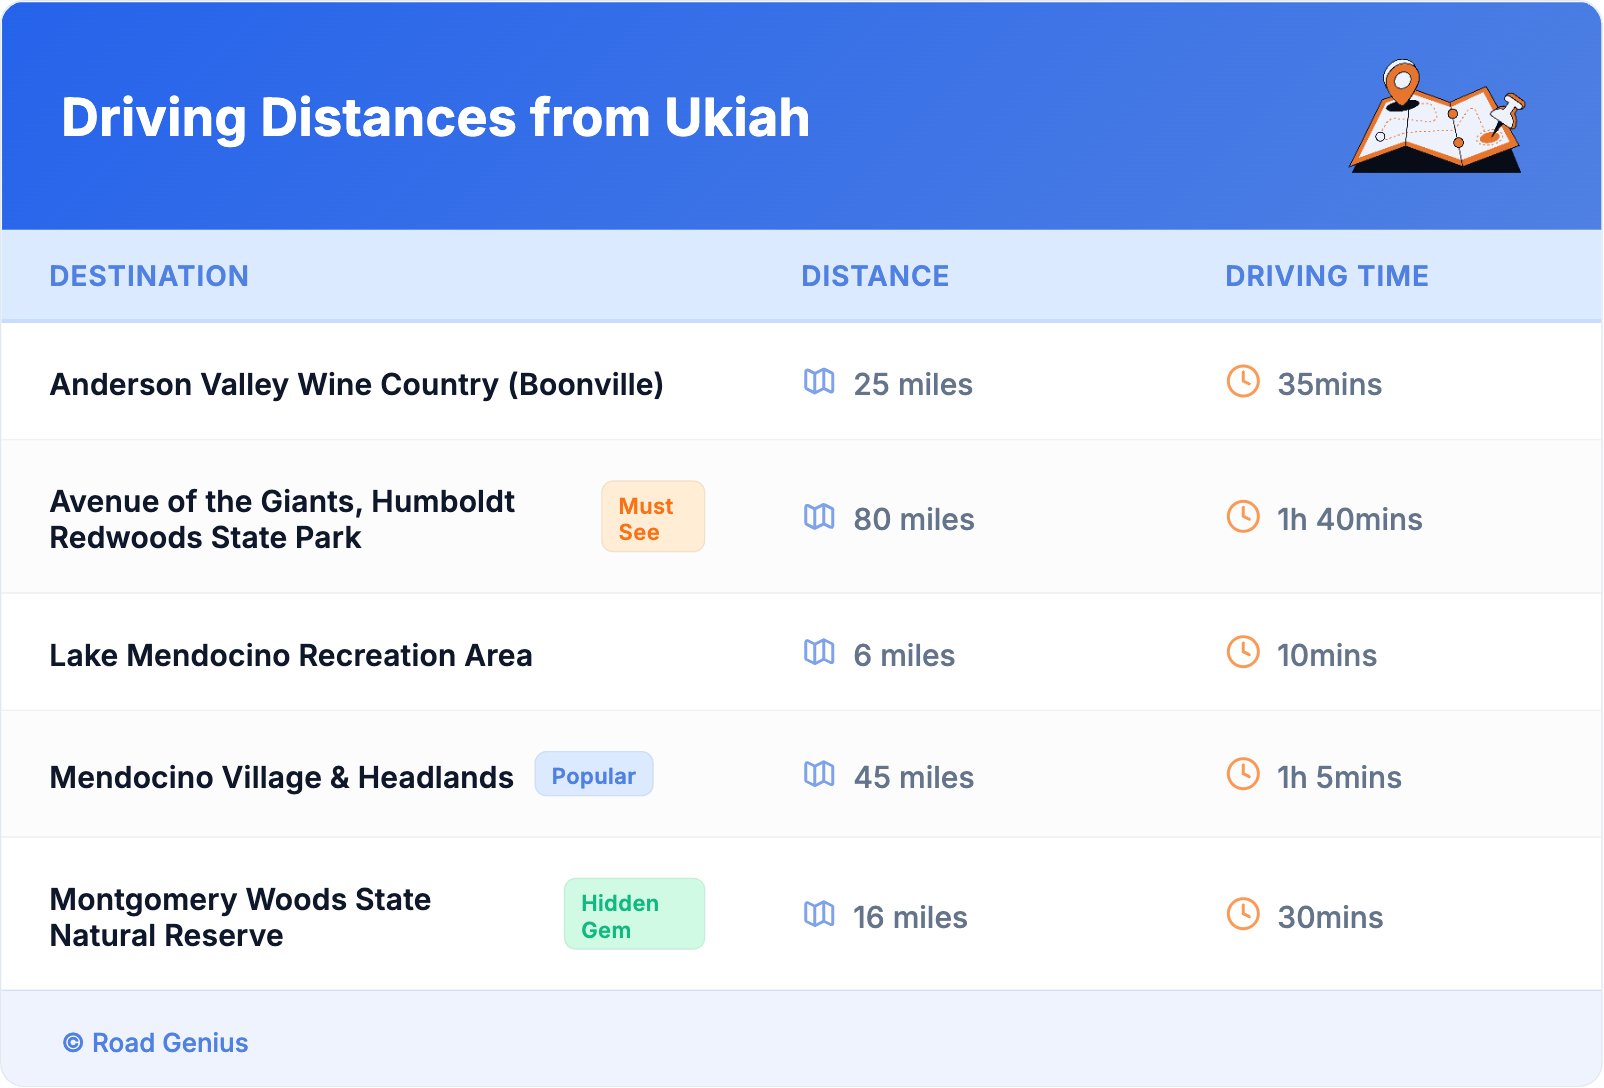Select Anderson Valley Wine Country destination
This screenshot has height=1088, width=1604.
[356, 385]
